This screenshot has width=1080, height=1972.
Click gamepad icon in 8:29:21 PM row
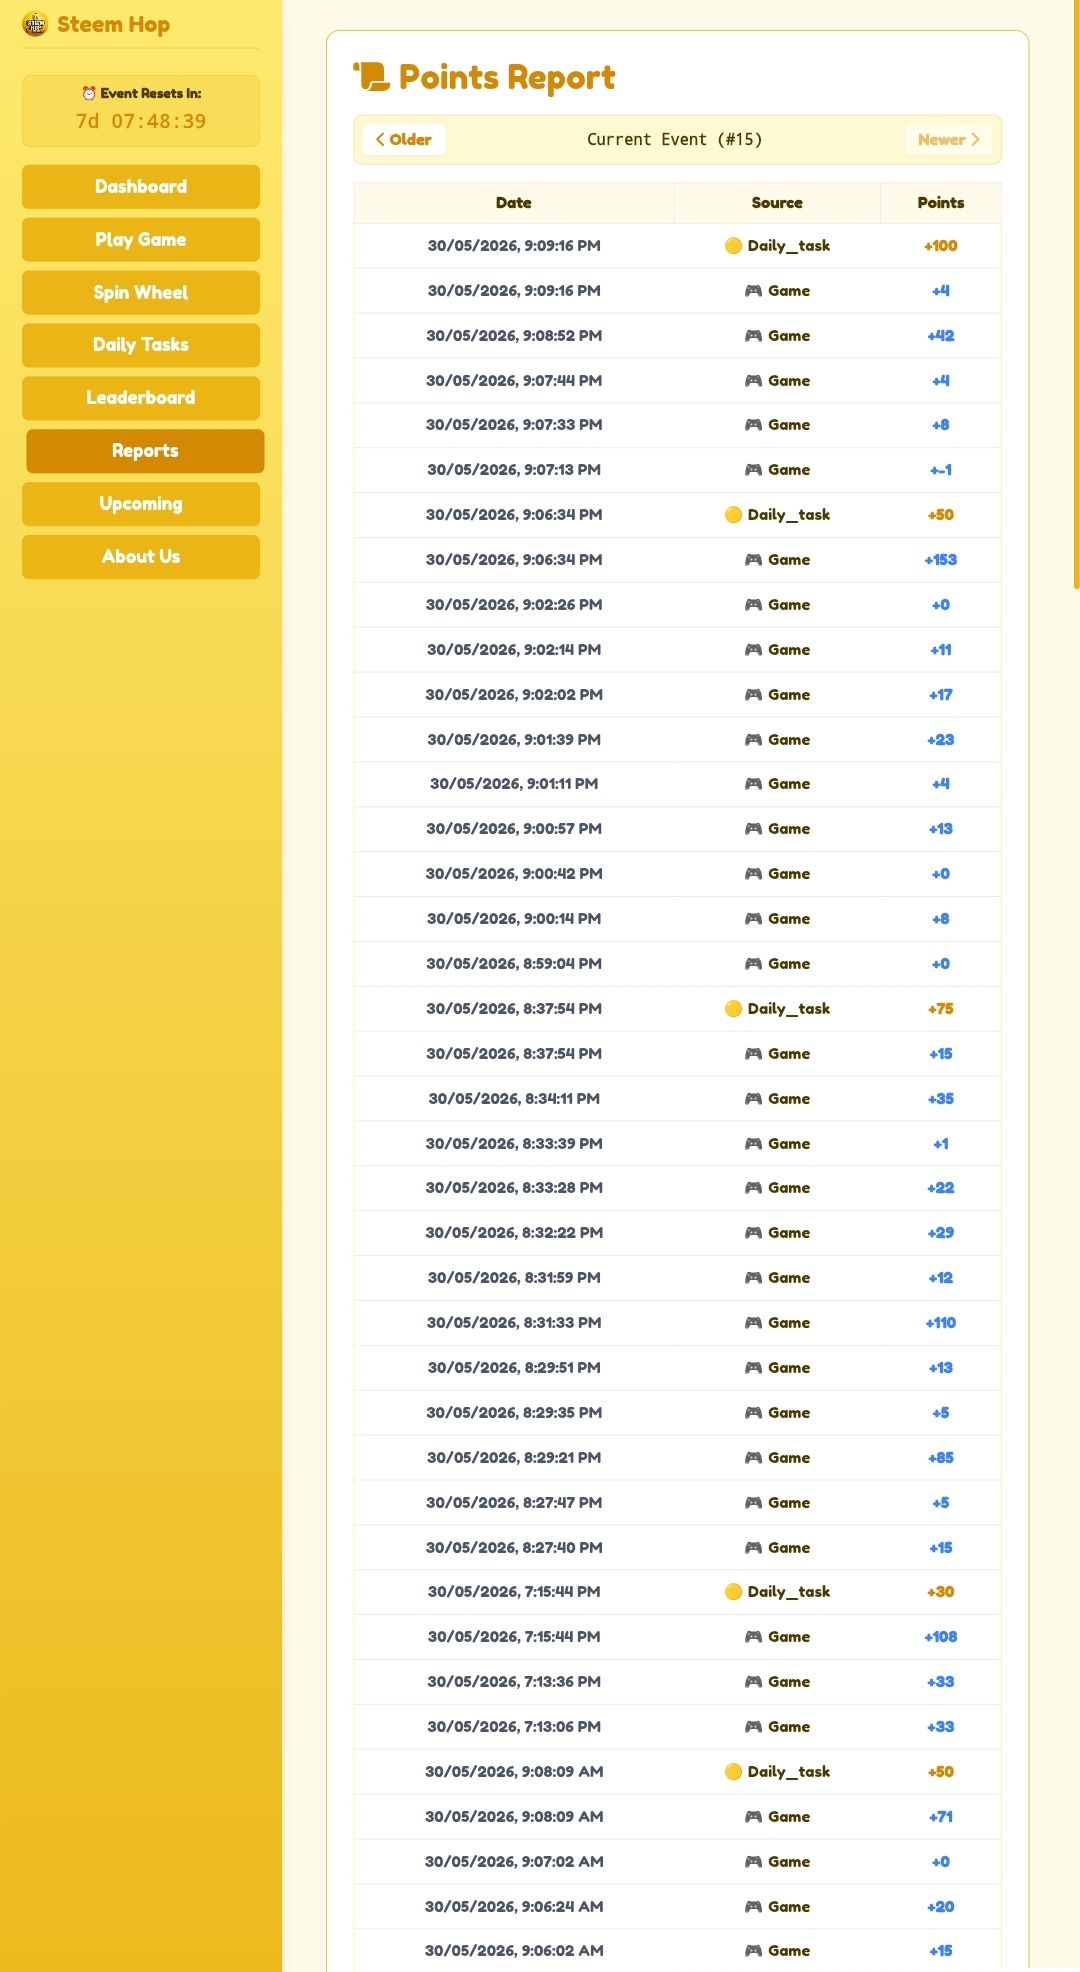click(753, 1458)
